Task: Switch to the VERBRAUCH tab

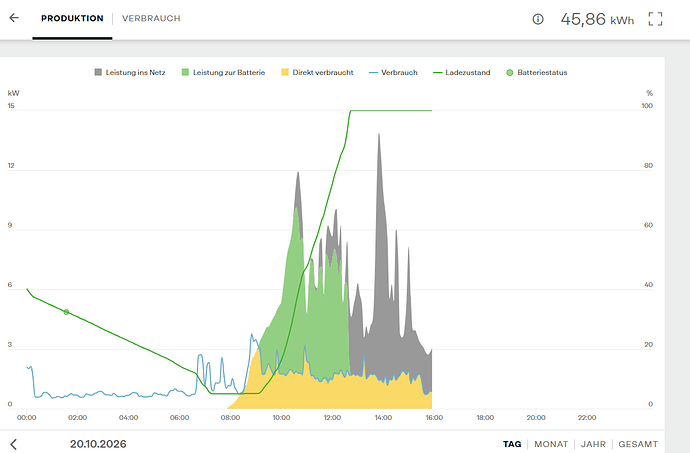Action: (151, 18)
